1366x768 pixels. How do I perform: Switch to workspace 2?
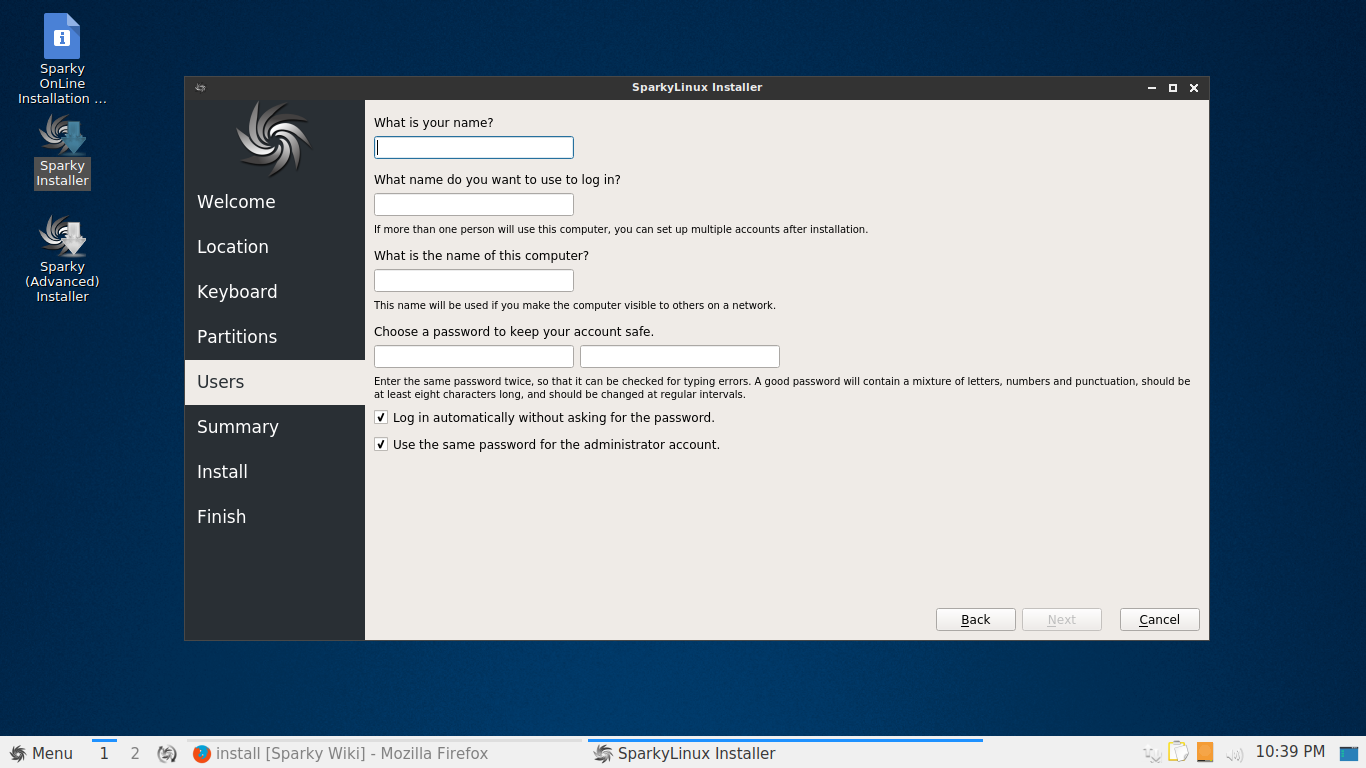click(135, 753)
